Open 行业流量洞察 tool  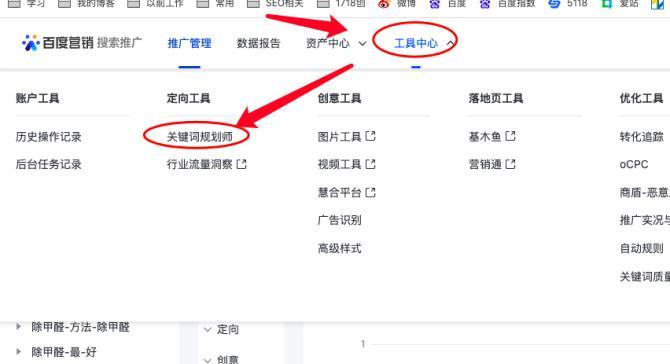(x=200, y=164)
